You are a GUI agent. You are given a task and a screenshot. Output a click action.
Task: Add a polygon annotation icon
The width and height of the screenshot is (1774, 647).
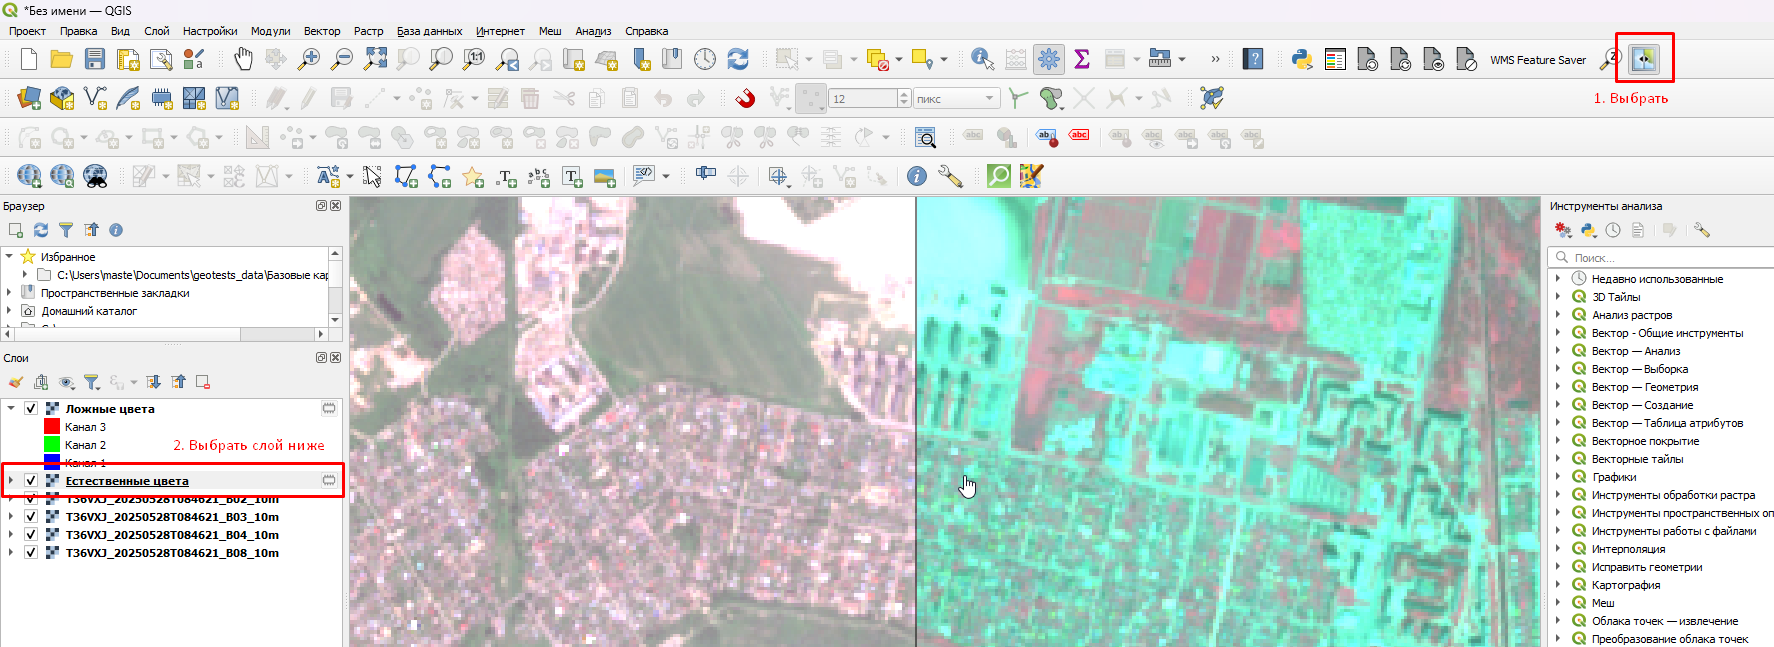tap(406, 177)
